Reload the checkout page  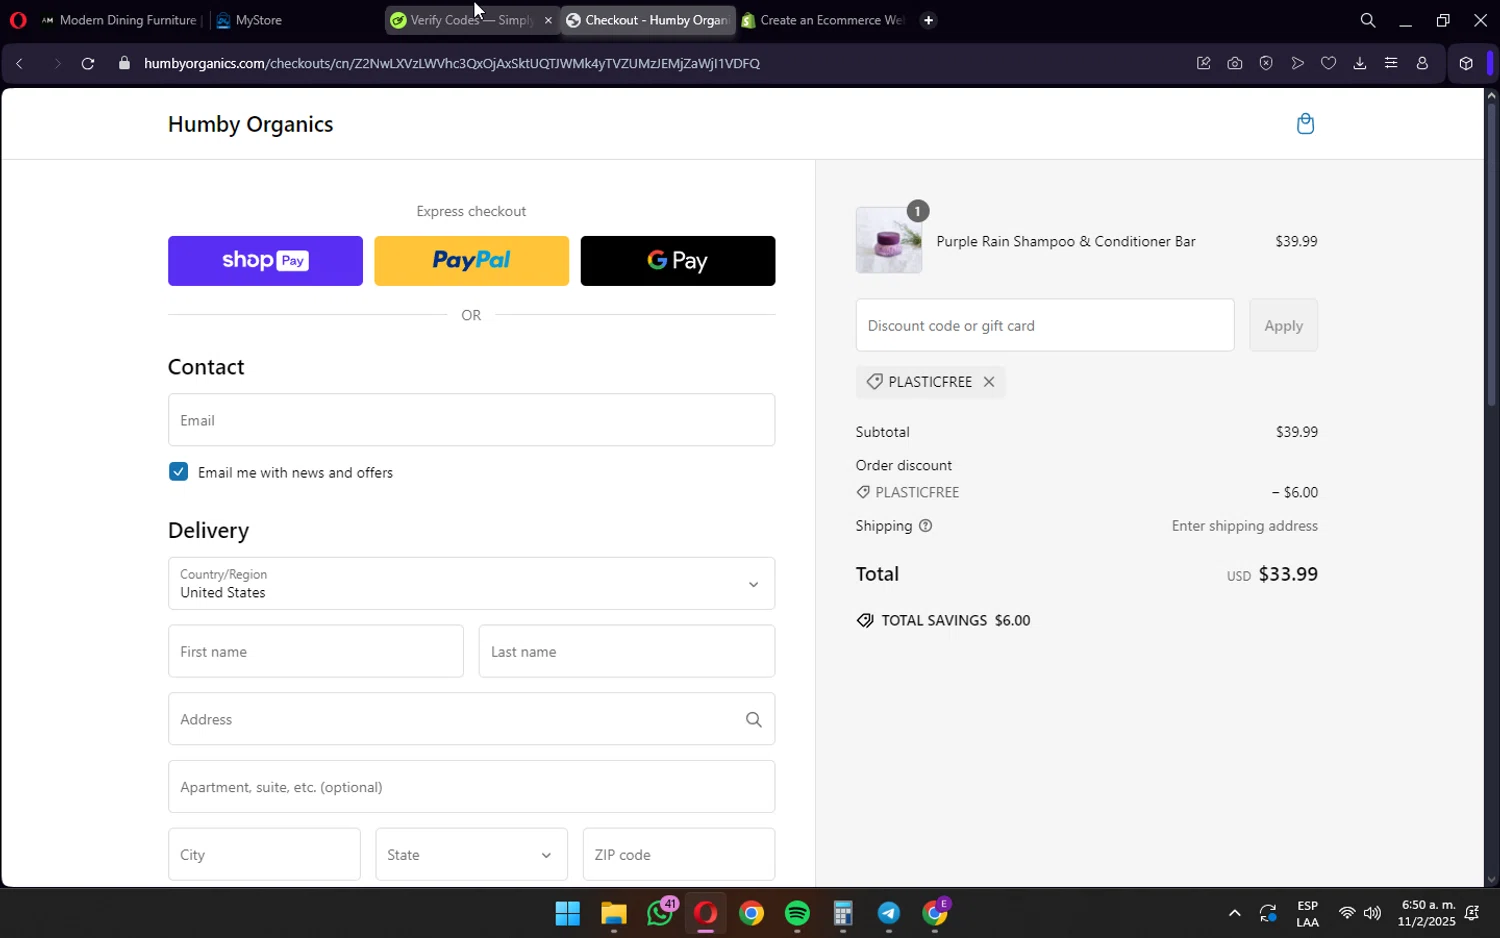pos(88,63)
